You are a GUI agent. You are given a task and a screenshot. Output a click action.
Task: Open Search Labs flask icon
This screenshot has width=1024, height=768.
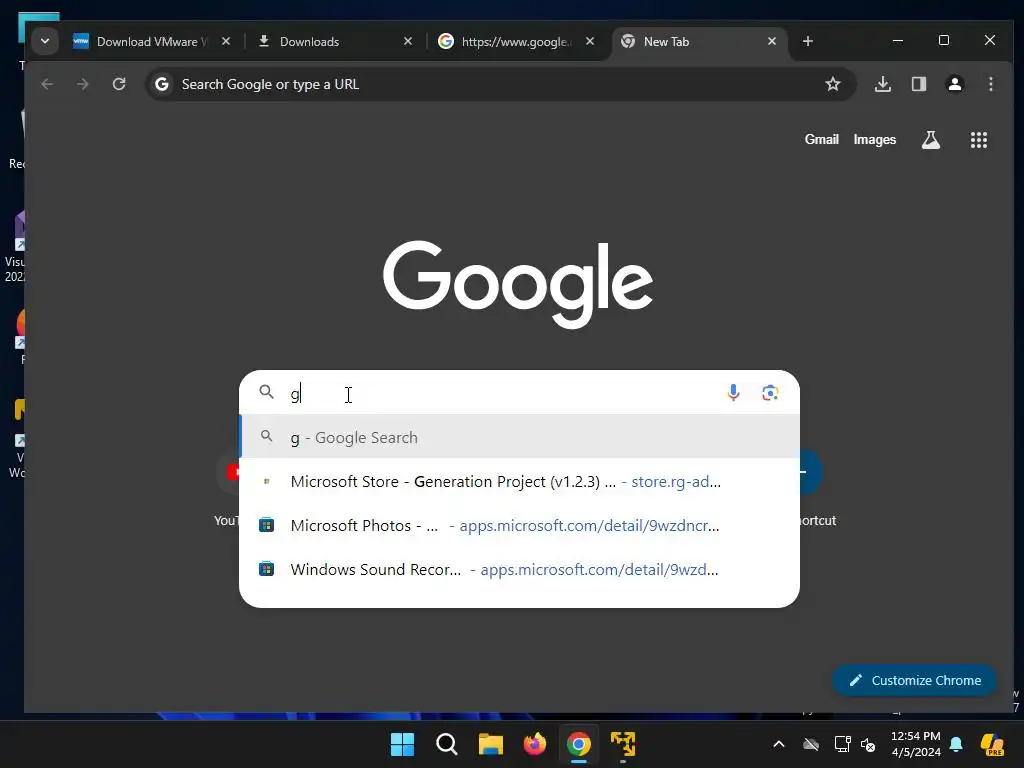[x=931, y=140]
